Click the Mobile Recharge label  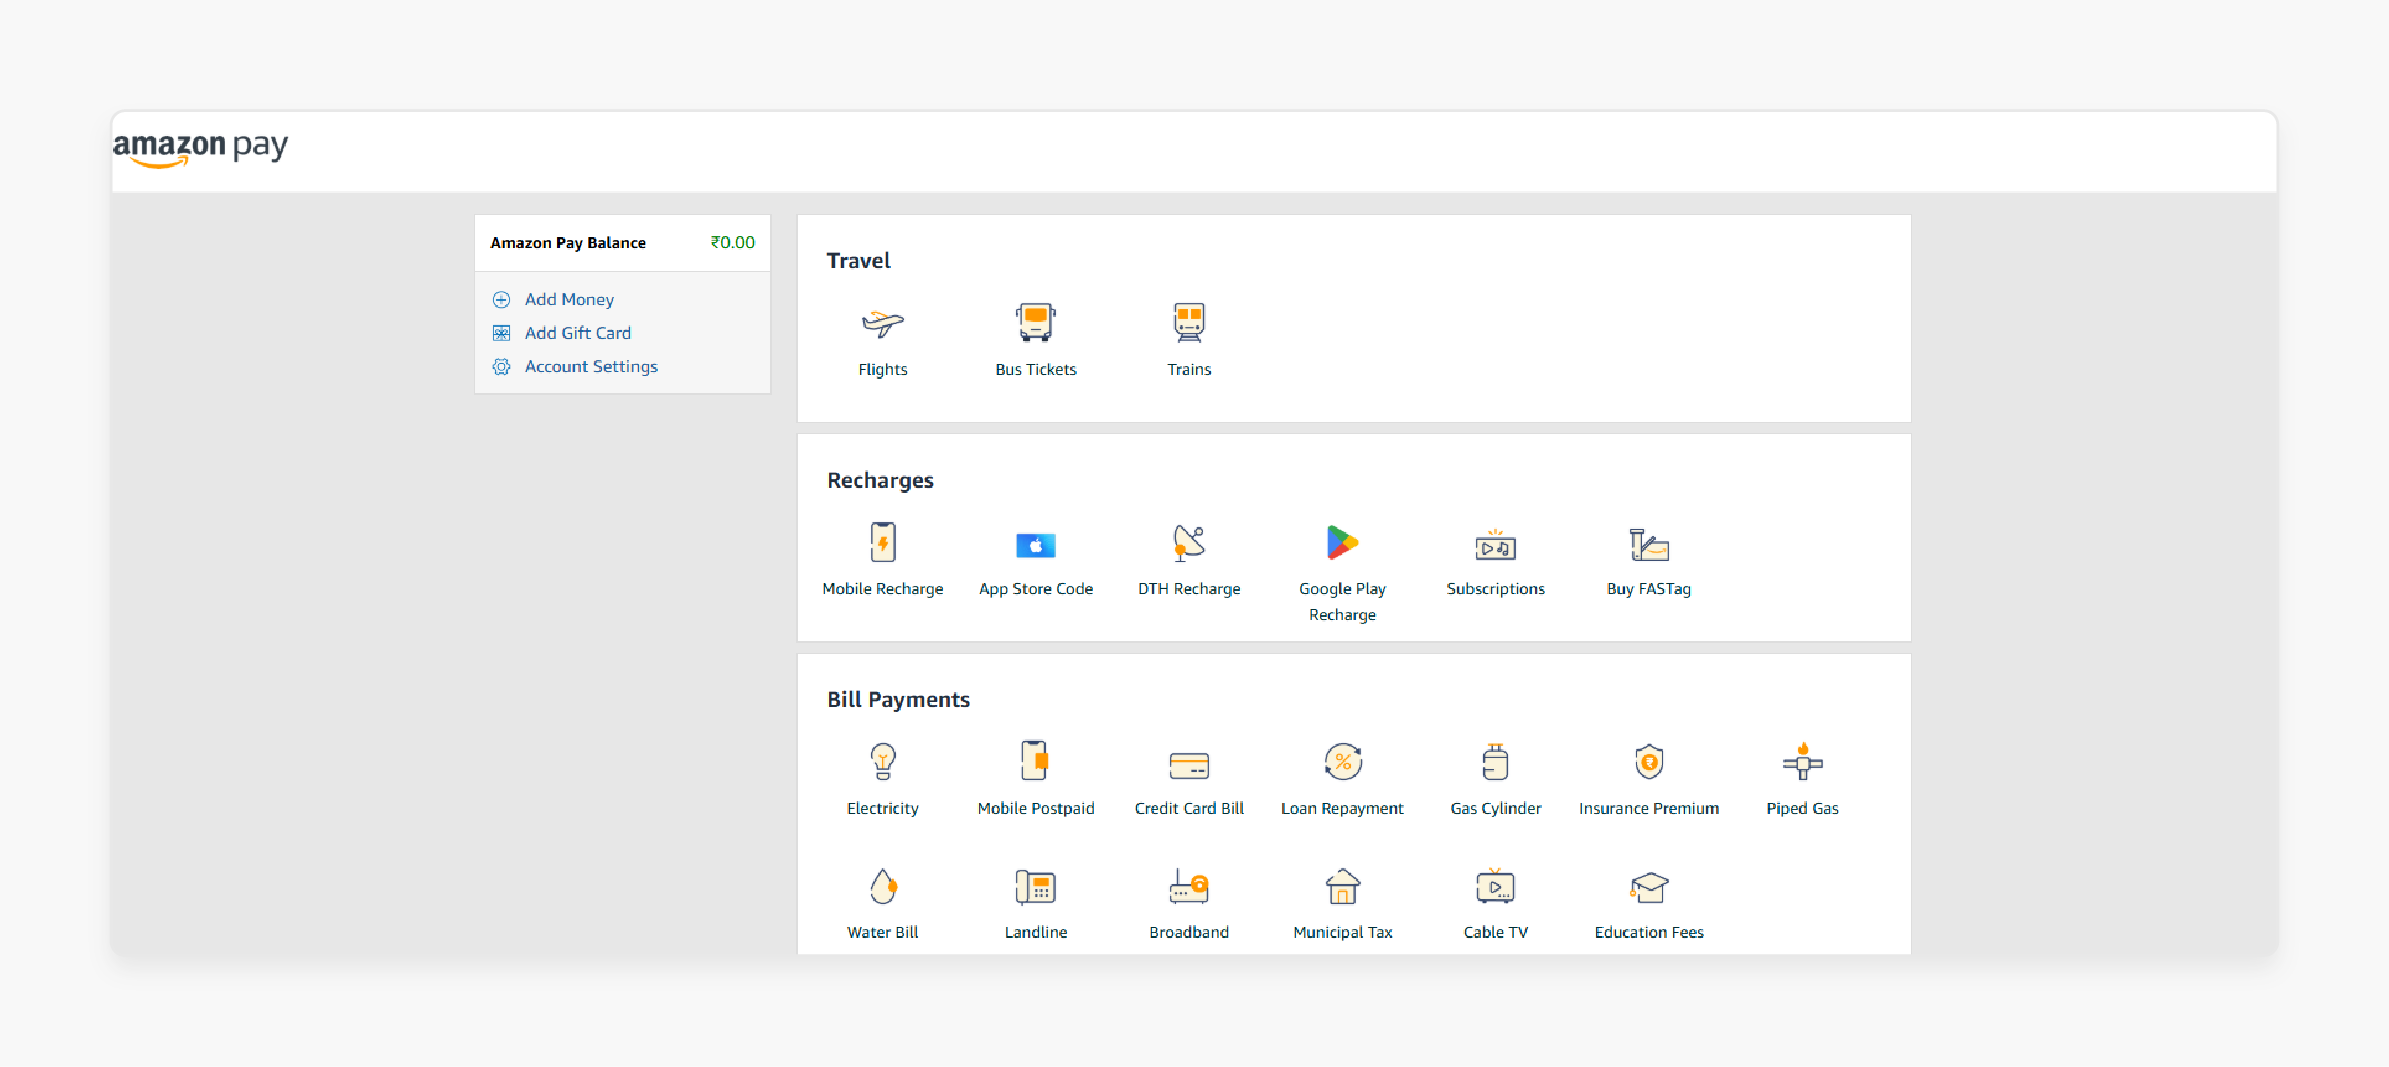pyautogui.click(x=883, y=589)
